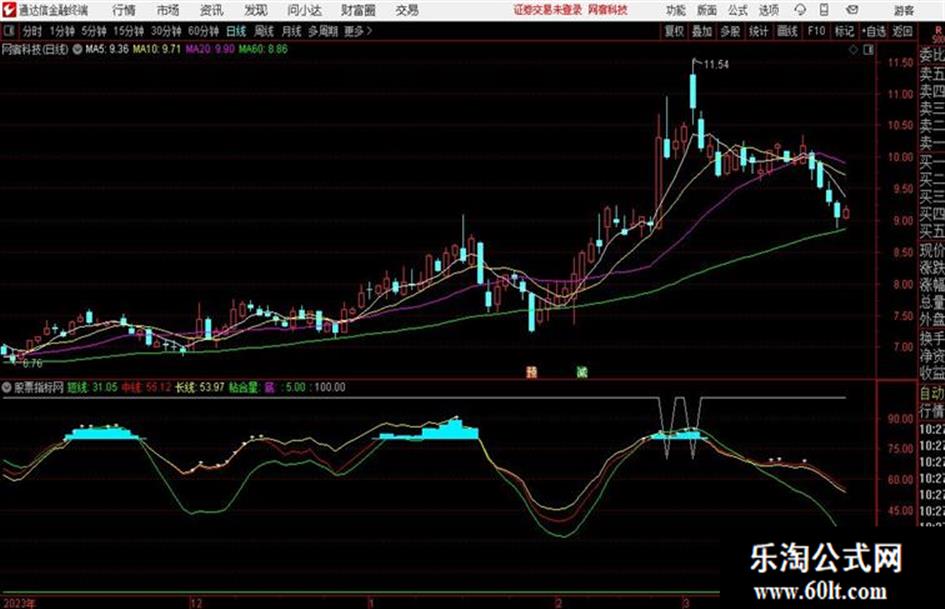The height and width of the screenshot is (609, 945).
Task: Switch to 周线 weekly period
Action: (x=264, y=31)
